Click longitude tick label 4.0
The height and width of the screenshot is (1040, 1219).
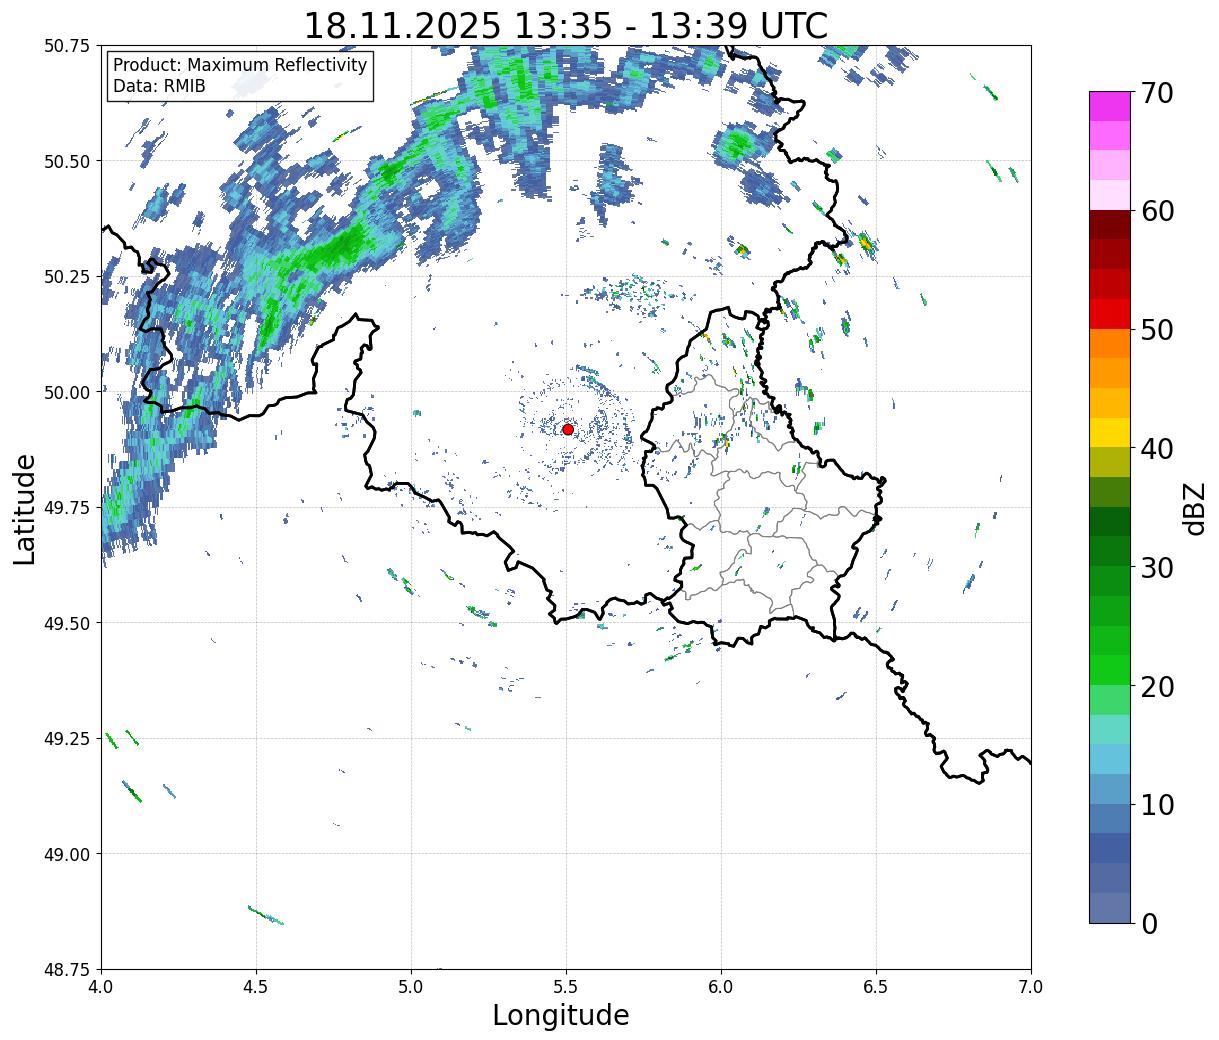102,986
